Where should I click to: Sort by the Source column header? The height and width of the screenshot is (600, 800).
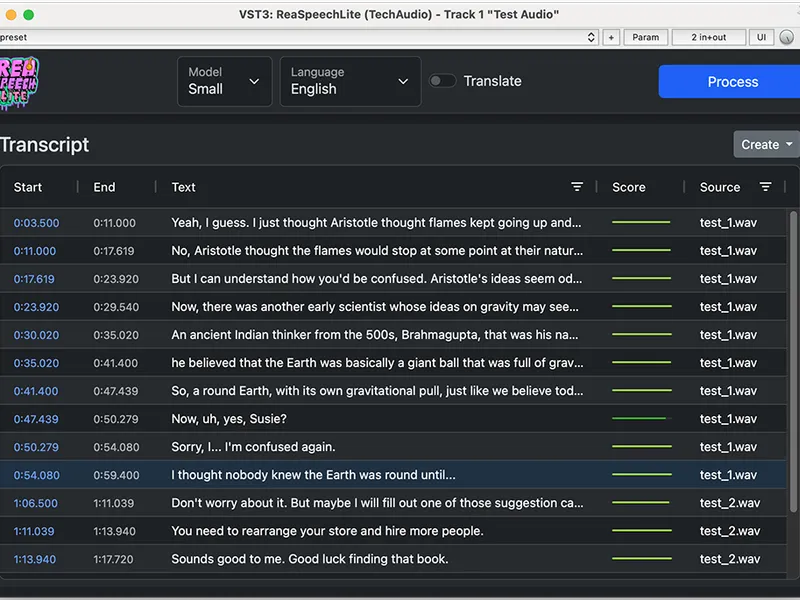719,187
